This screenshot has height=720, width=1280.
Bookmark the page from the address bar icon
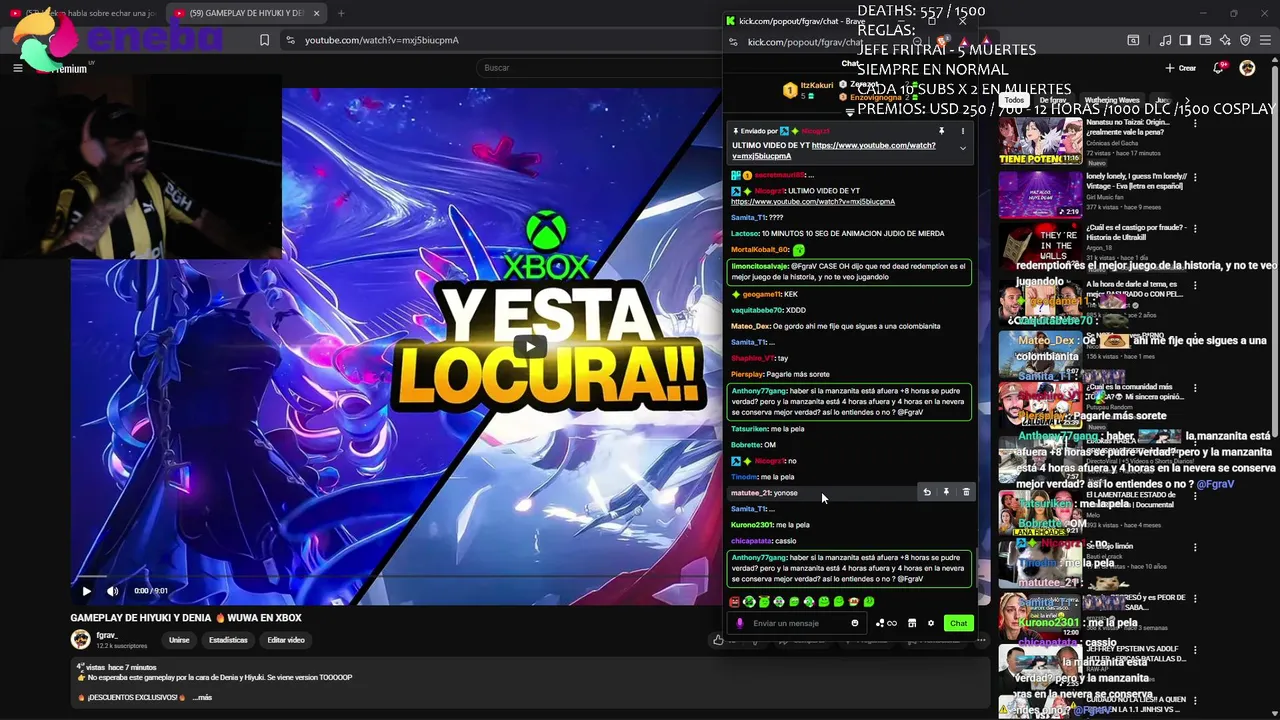[x=264, y=40]
